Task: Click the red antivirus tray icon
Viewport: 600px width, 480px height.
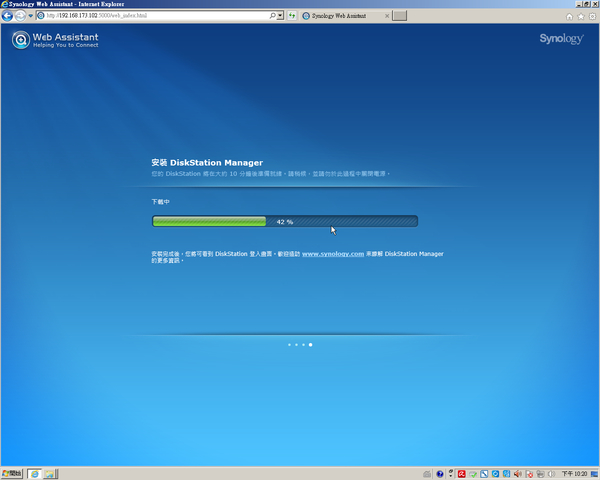Action: click(461, 474)
